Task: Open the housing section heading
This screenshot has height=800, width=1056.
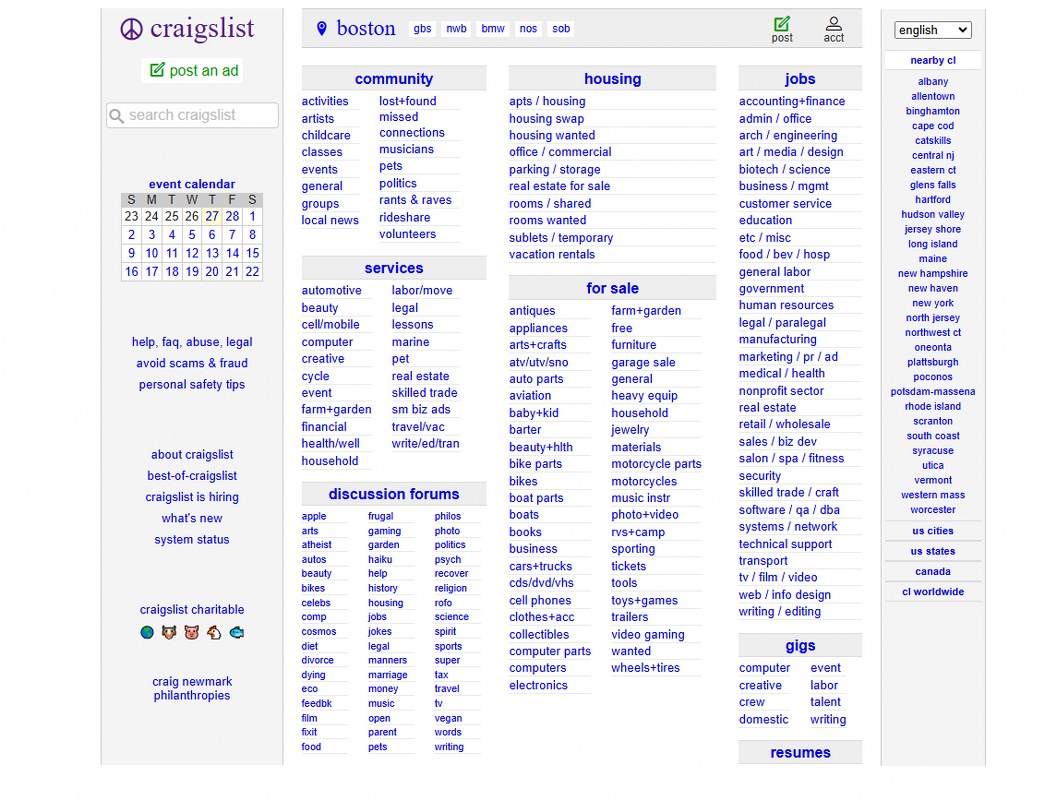Action: (612, 79)
